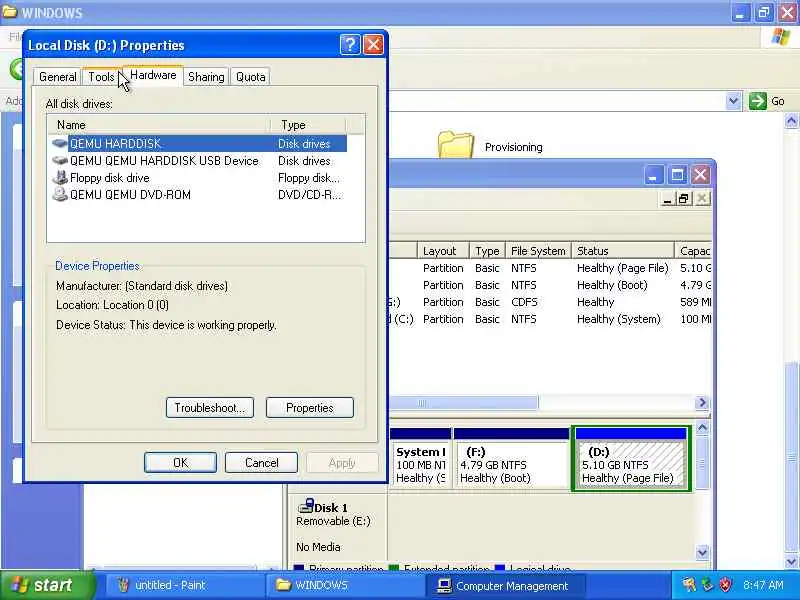Select the System 100 MB partition block
800x600 pixels.
[x=421, y=459]
